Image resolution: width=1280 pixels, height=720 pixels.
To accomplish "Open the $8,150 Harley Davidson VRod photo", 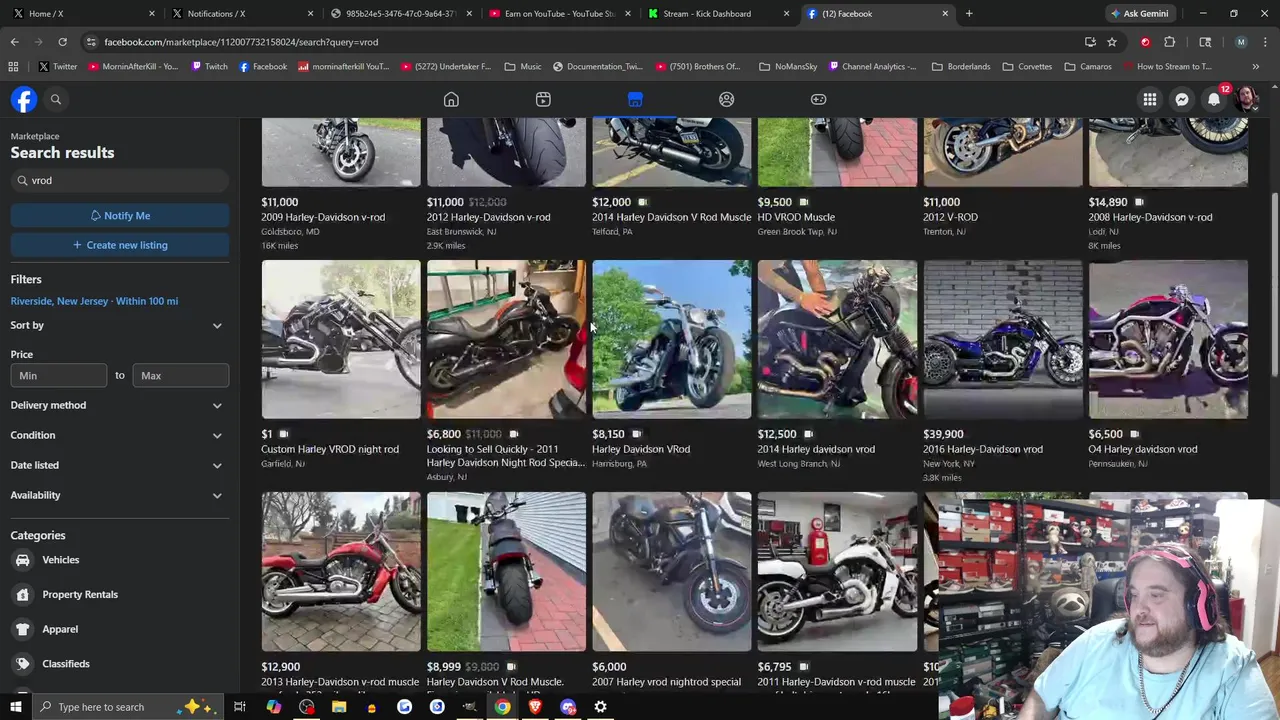I will 672,339.
